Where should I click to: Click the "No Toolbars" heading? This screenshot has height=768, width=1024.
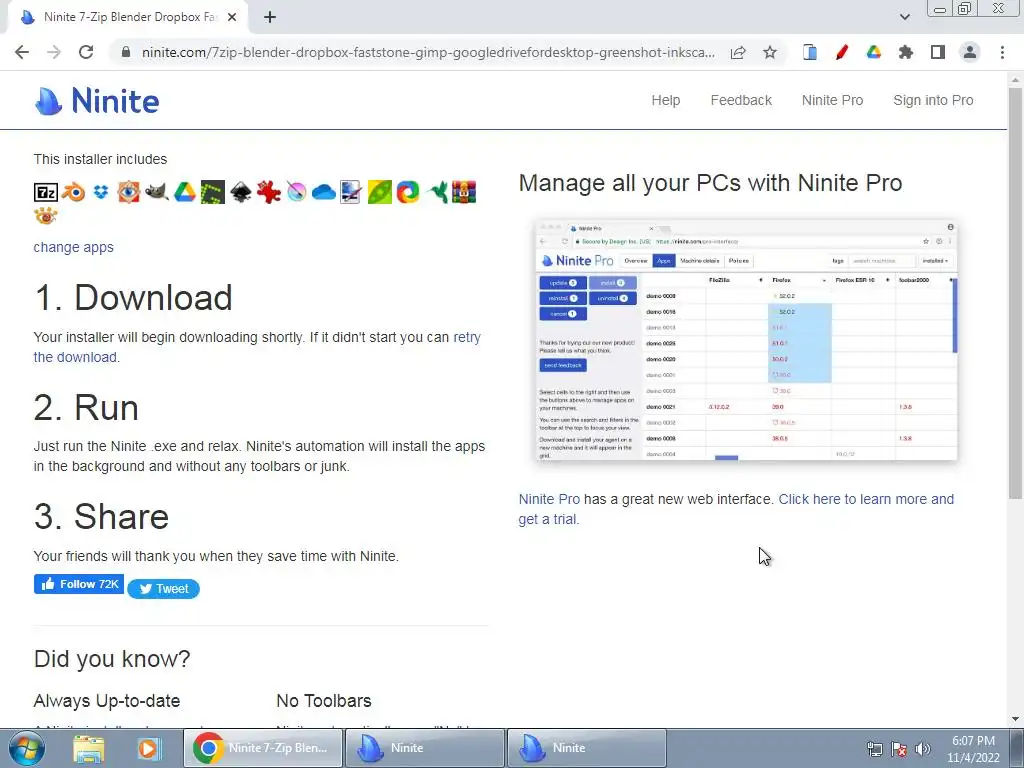[324, 701]
